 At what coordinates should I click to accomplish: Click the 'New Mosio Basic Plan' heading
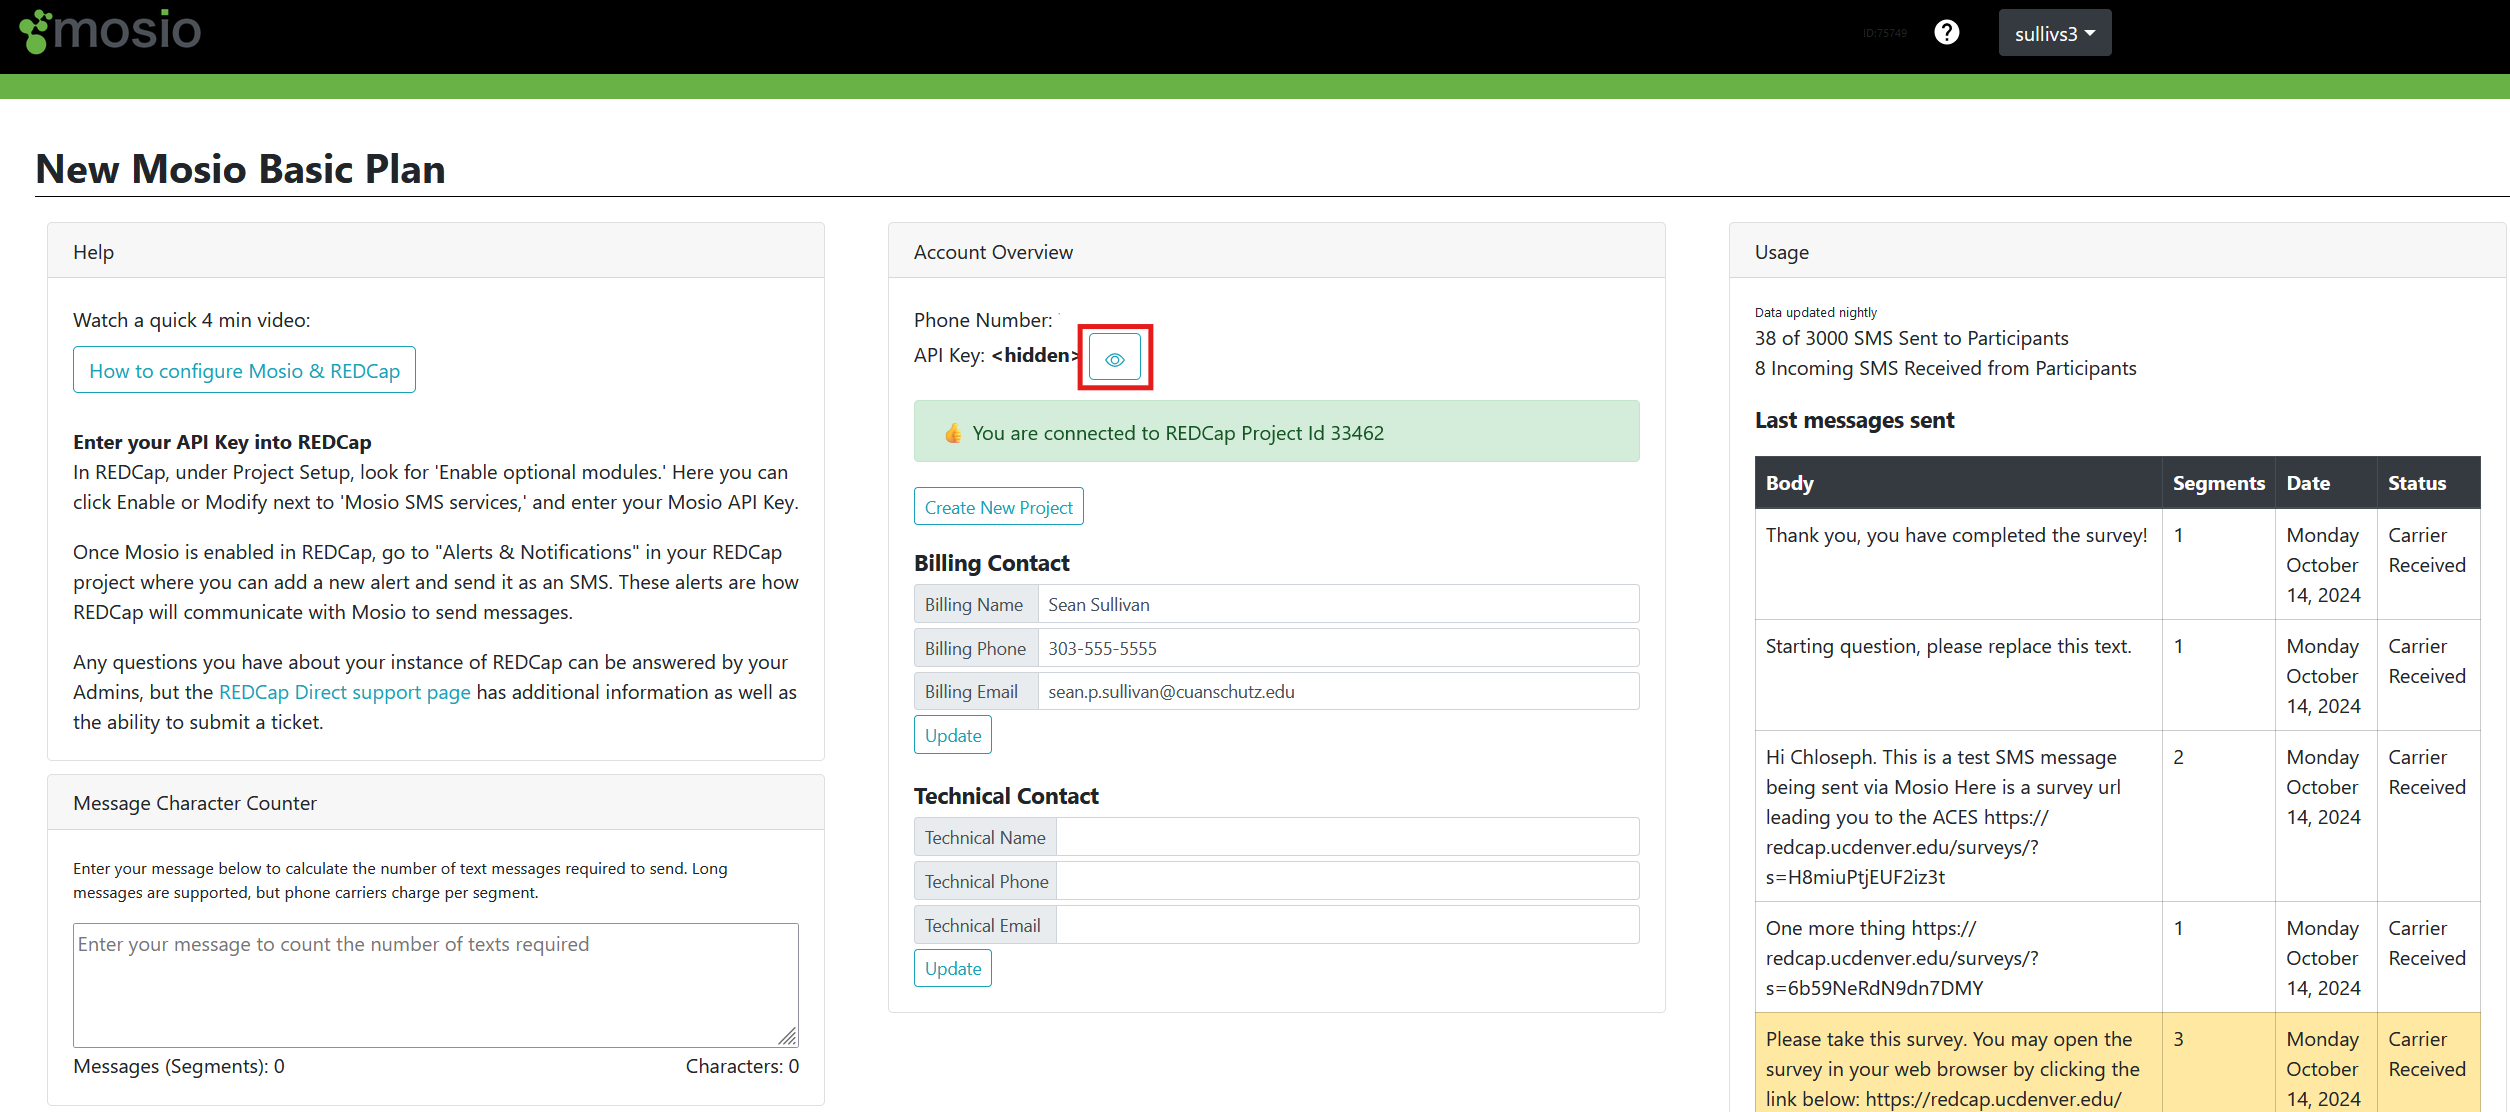[240, 168]
